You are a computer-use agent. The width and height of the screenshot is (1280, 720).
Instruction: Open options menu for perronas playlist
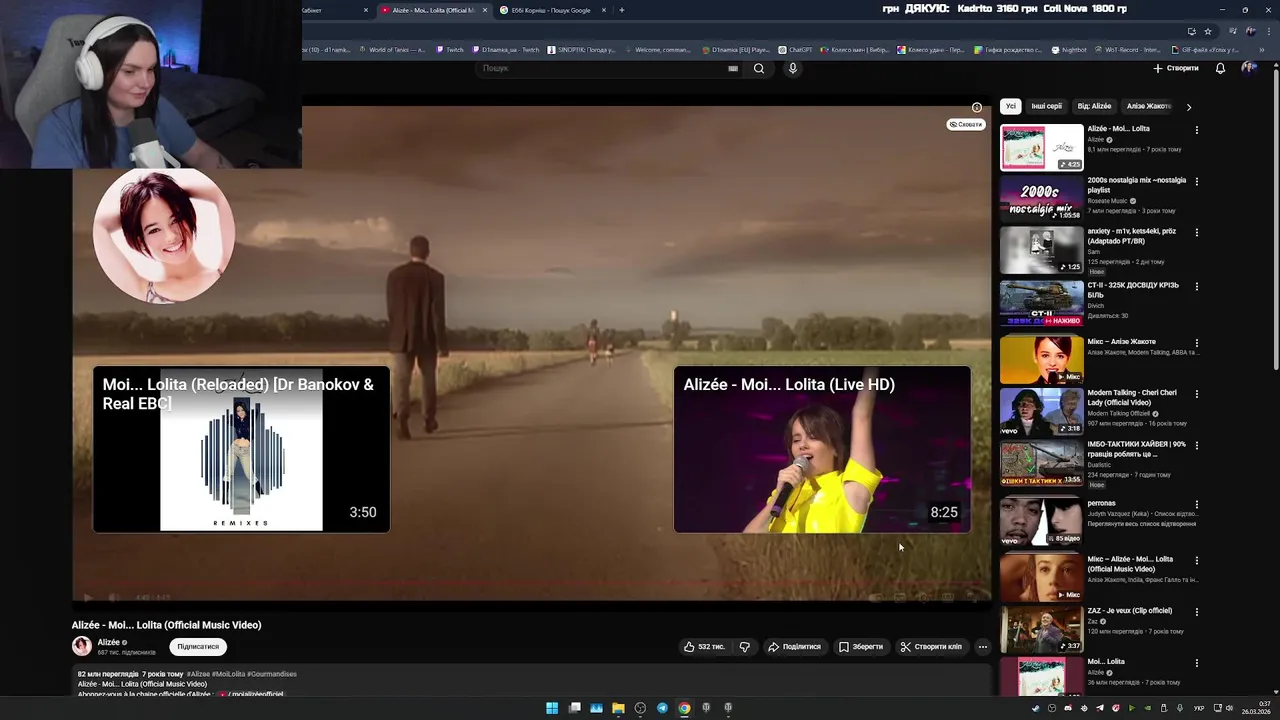point(1196,504)
